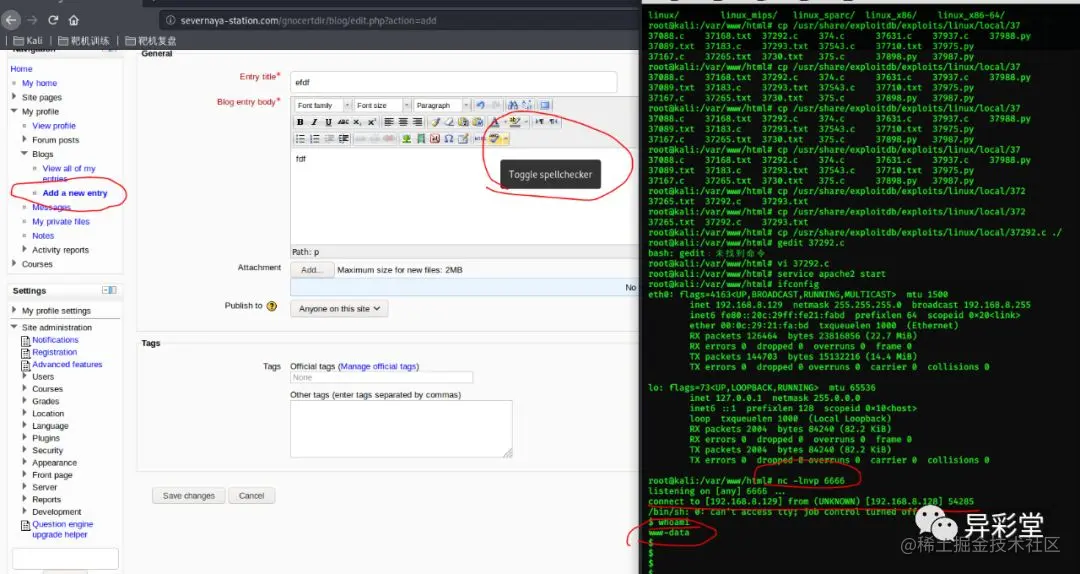
Task: Collapse My profile in navigation tree
Action: pos(14,111)
